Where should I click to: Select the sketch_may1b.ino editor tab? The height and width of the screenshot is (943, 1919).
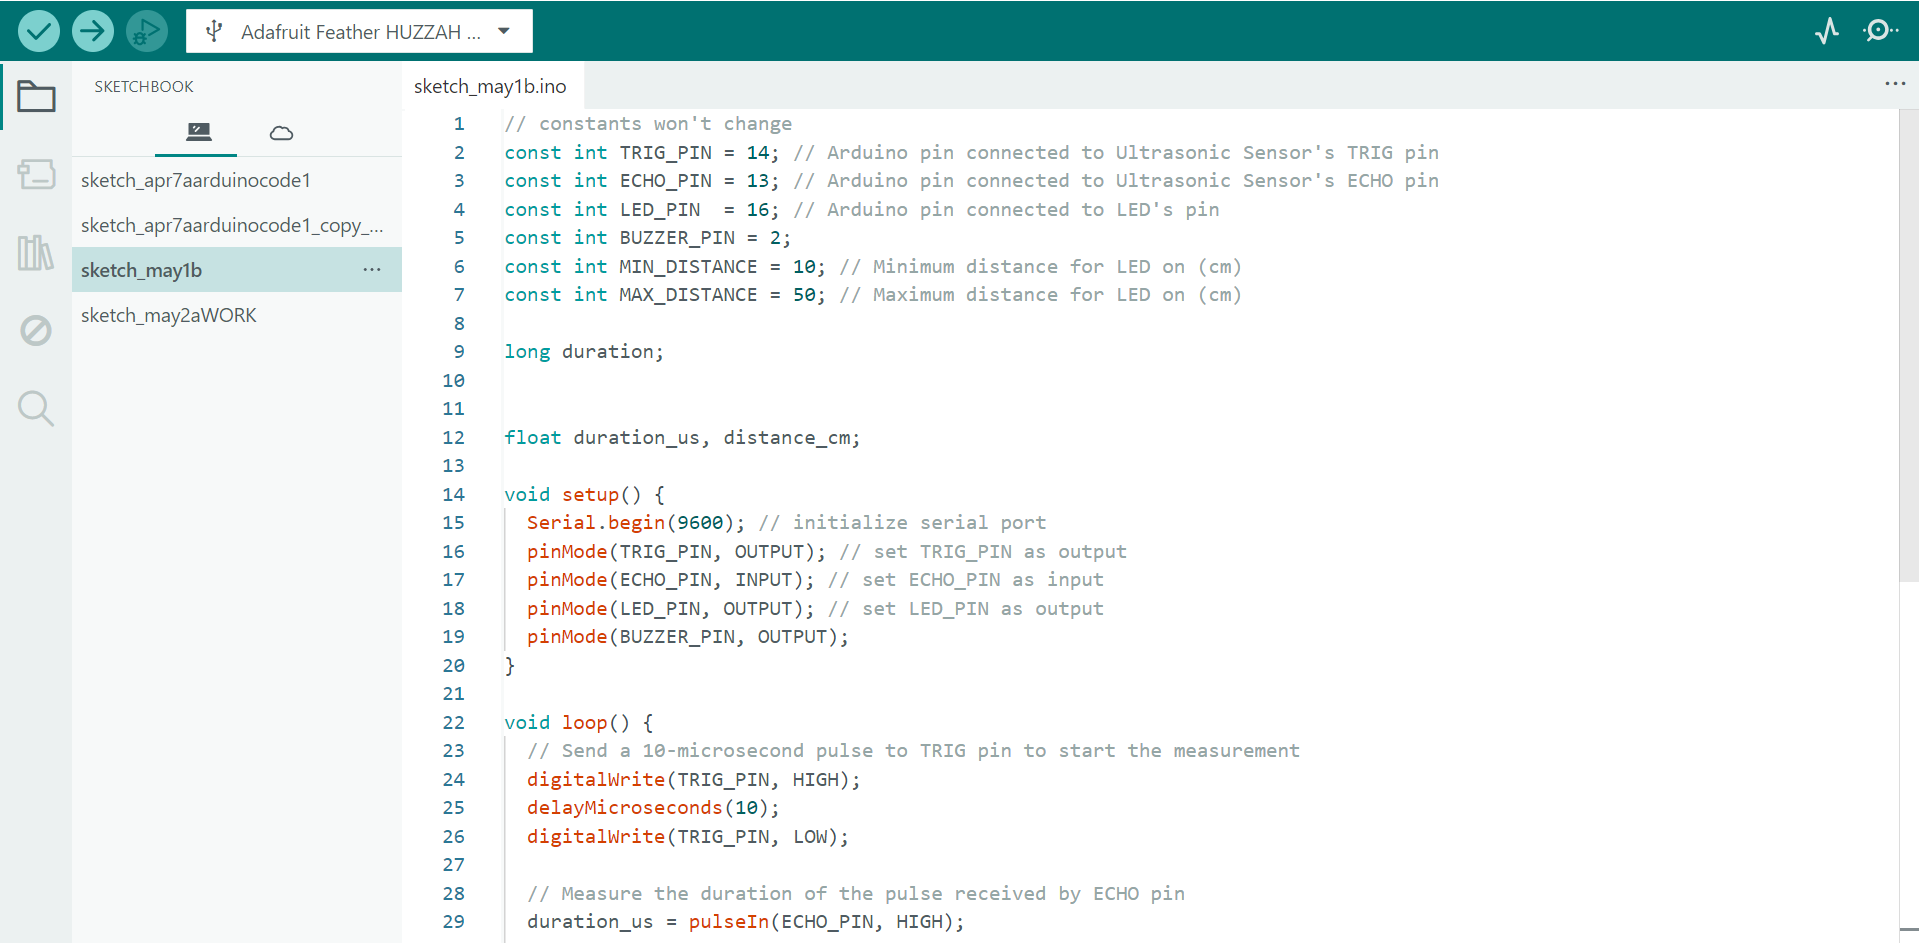click(490, 87)
